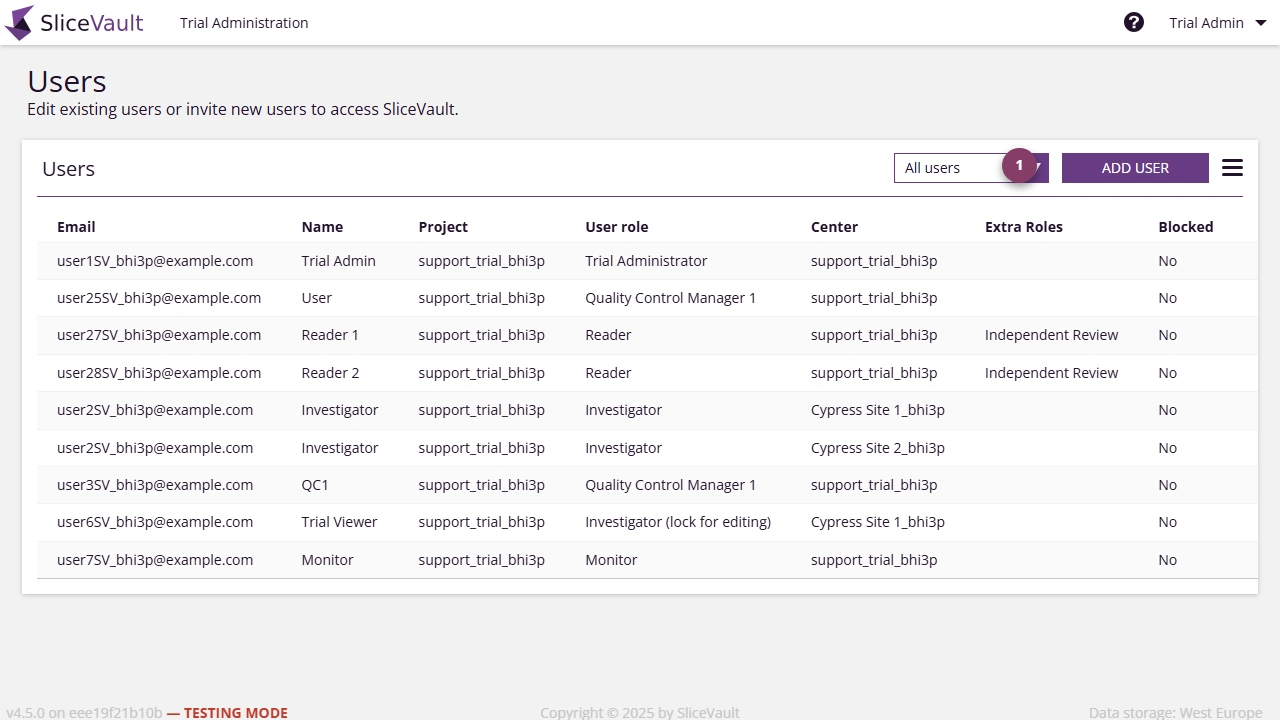Sort by the Project column header

443,227
